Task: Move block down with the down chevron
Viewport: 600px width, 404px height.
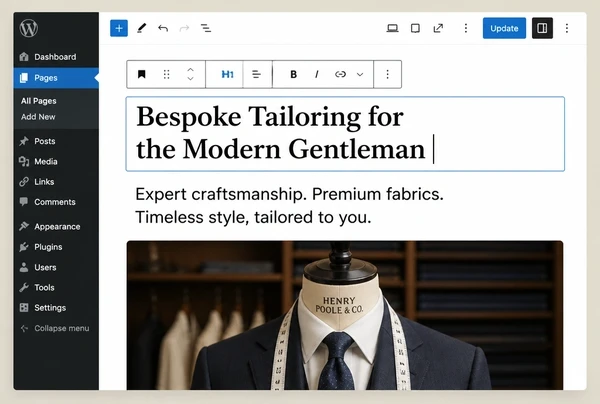Action: (x=190, y=78)
